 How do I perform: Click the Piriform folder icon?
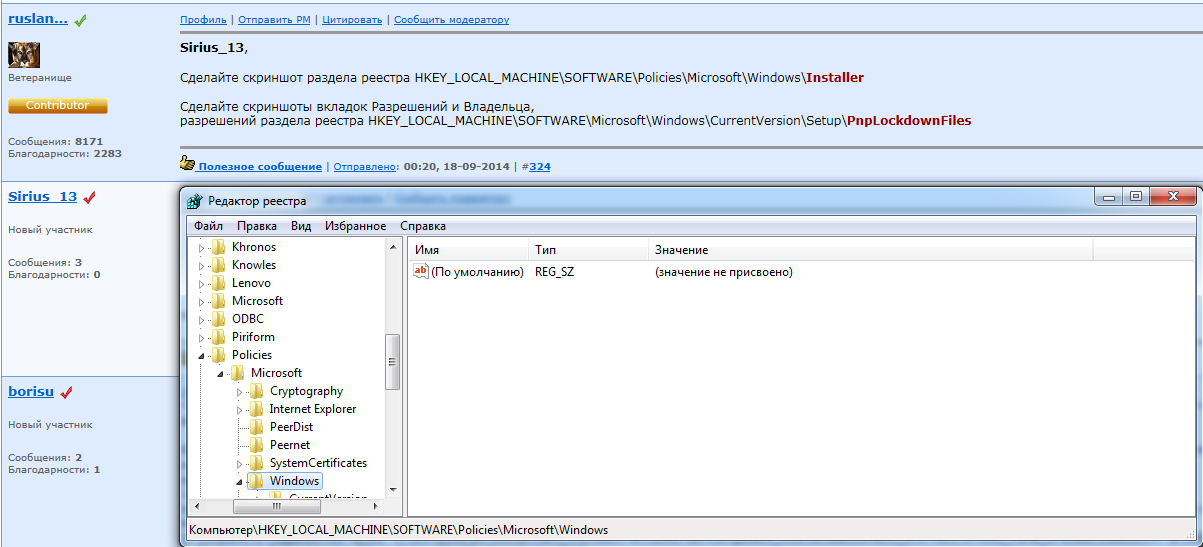[218, 337]
